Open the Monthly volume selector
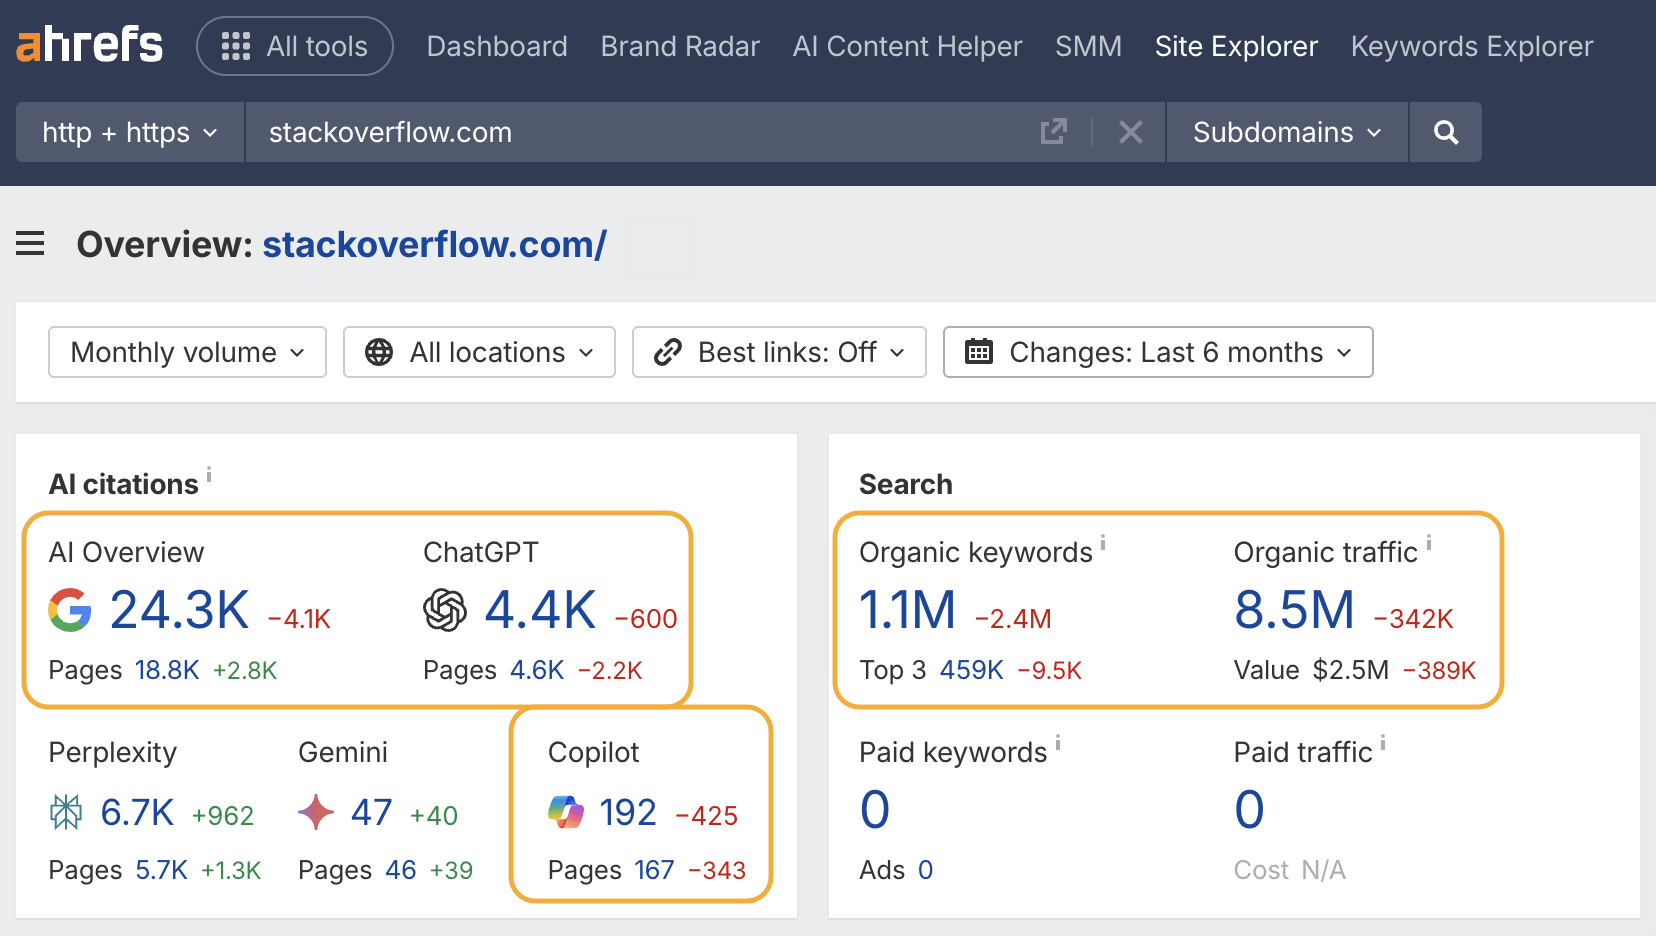 (186, 352)
